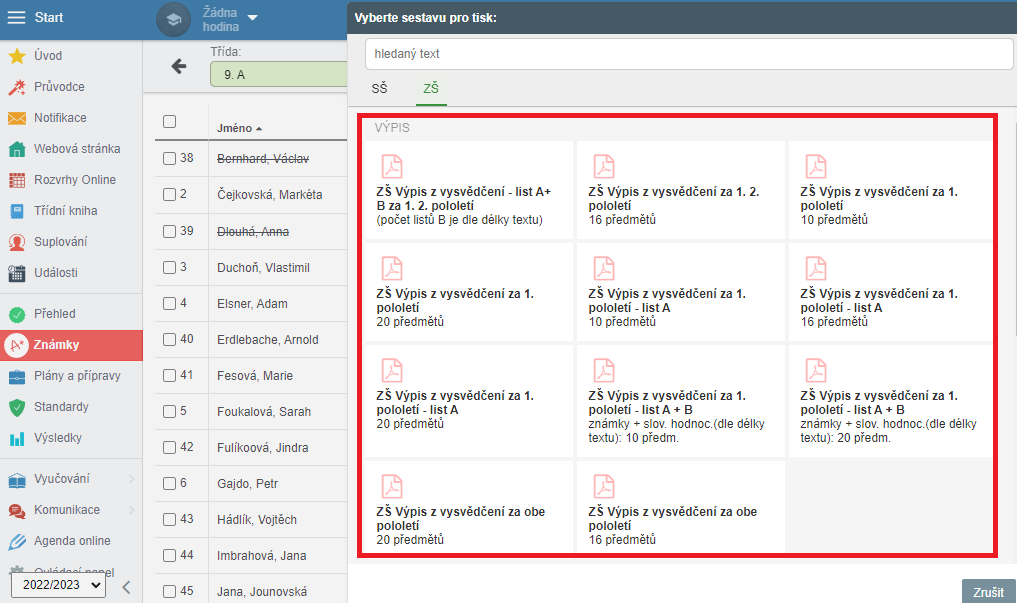Screen dimensions: 1017x603
Task: Click the graduation cap lesson icon
Action: pos(174,19)
